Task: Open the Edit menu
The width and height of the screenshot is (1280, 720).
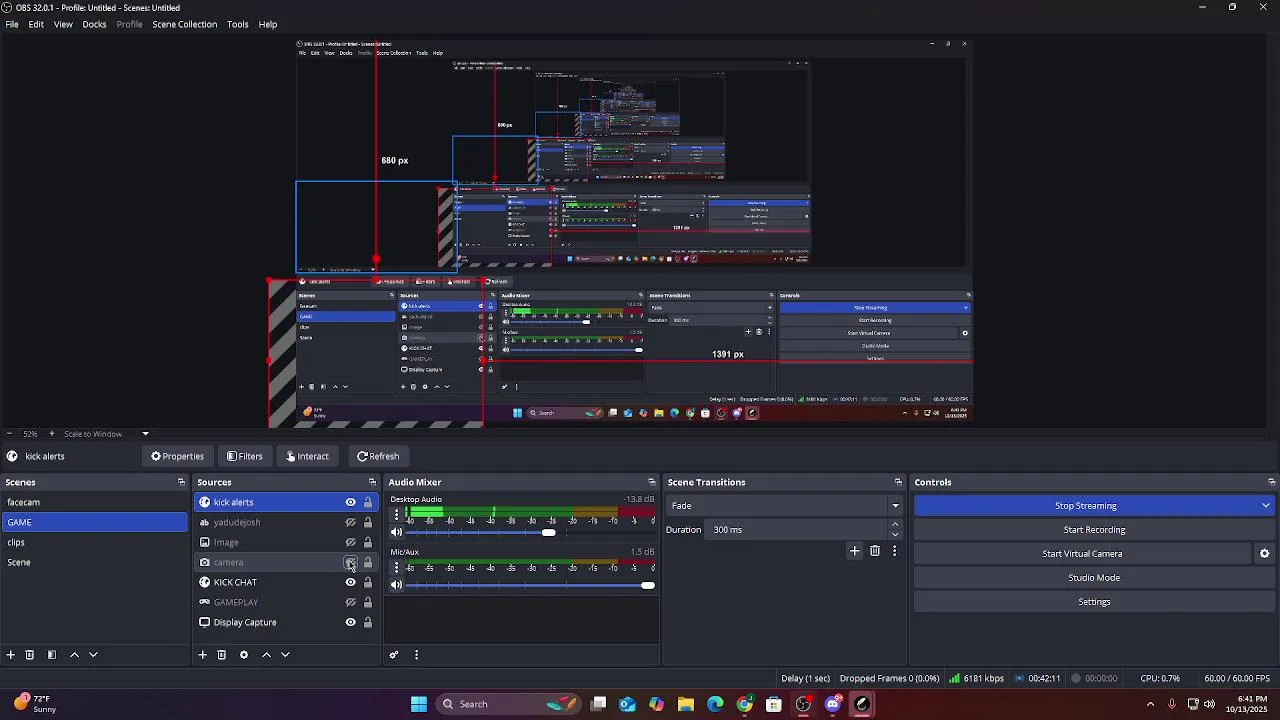Action: click(x=36, y=24)
